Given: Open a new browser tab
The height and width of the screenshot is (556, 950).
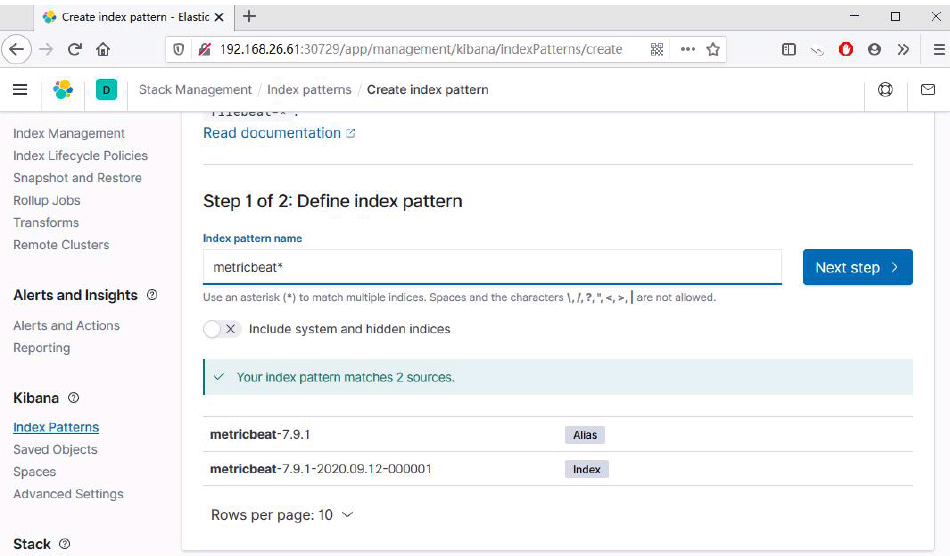Looking at the screenshot, I should click(x=249, y=16).
